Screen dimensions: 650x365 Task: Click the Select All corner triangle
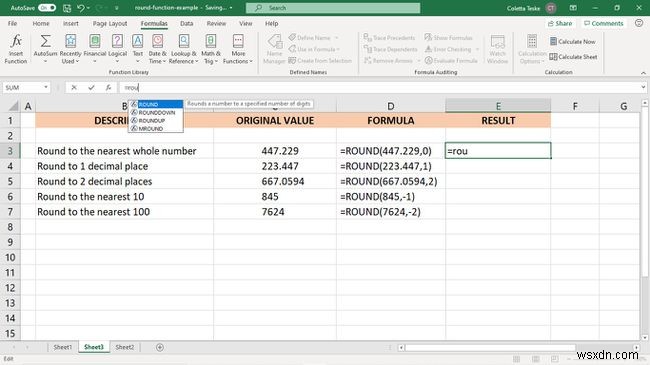[x=12, y=106]
